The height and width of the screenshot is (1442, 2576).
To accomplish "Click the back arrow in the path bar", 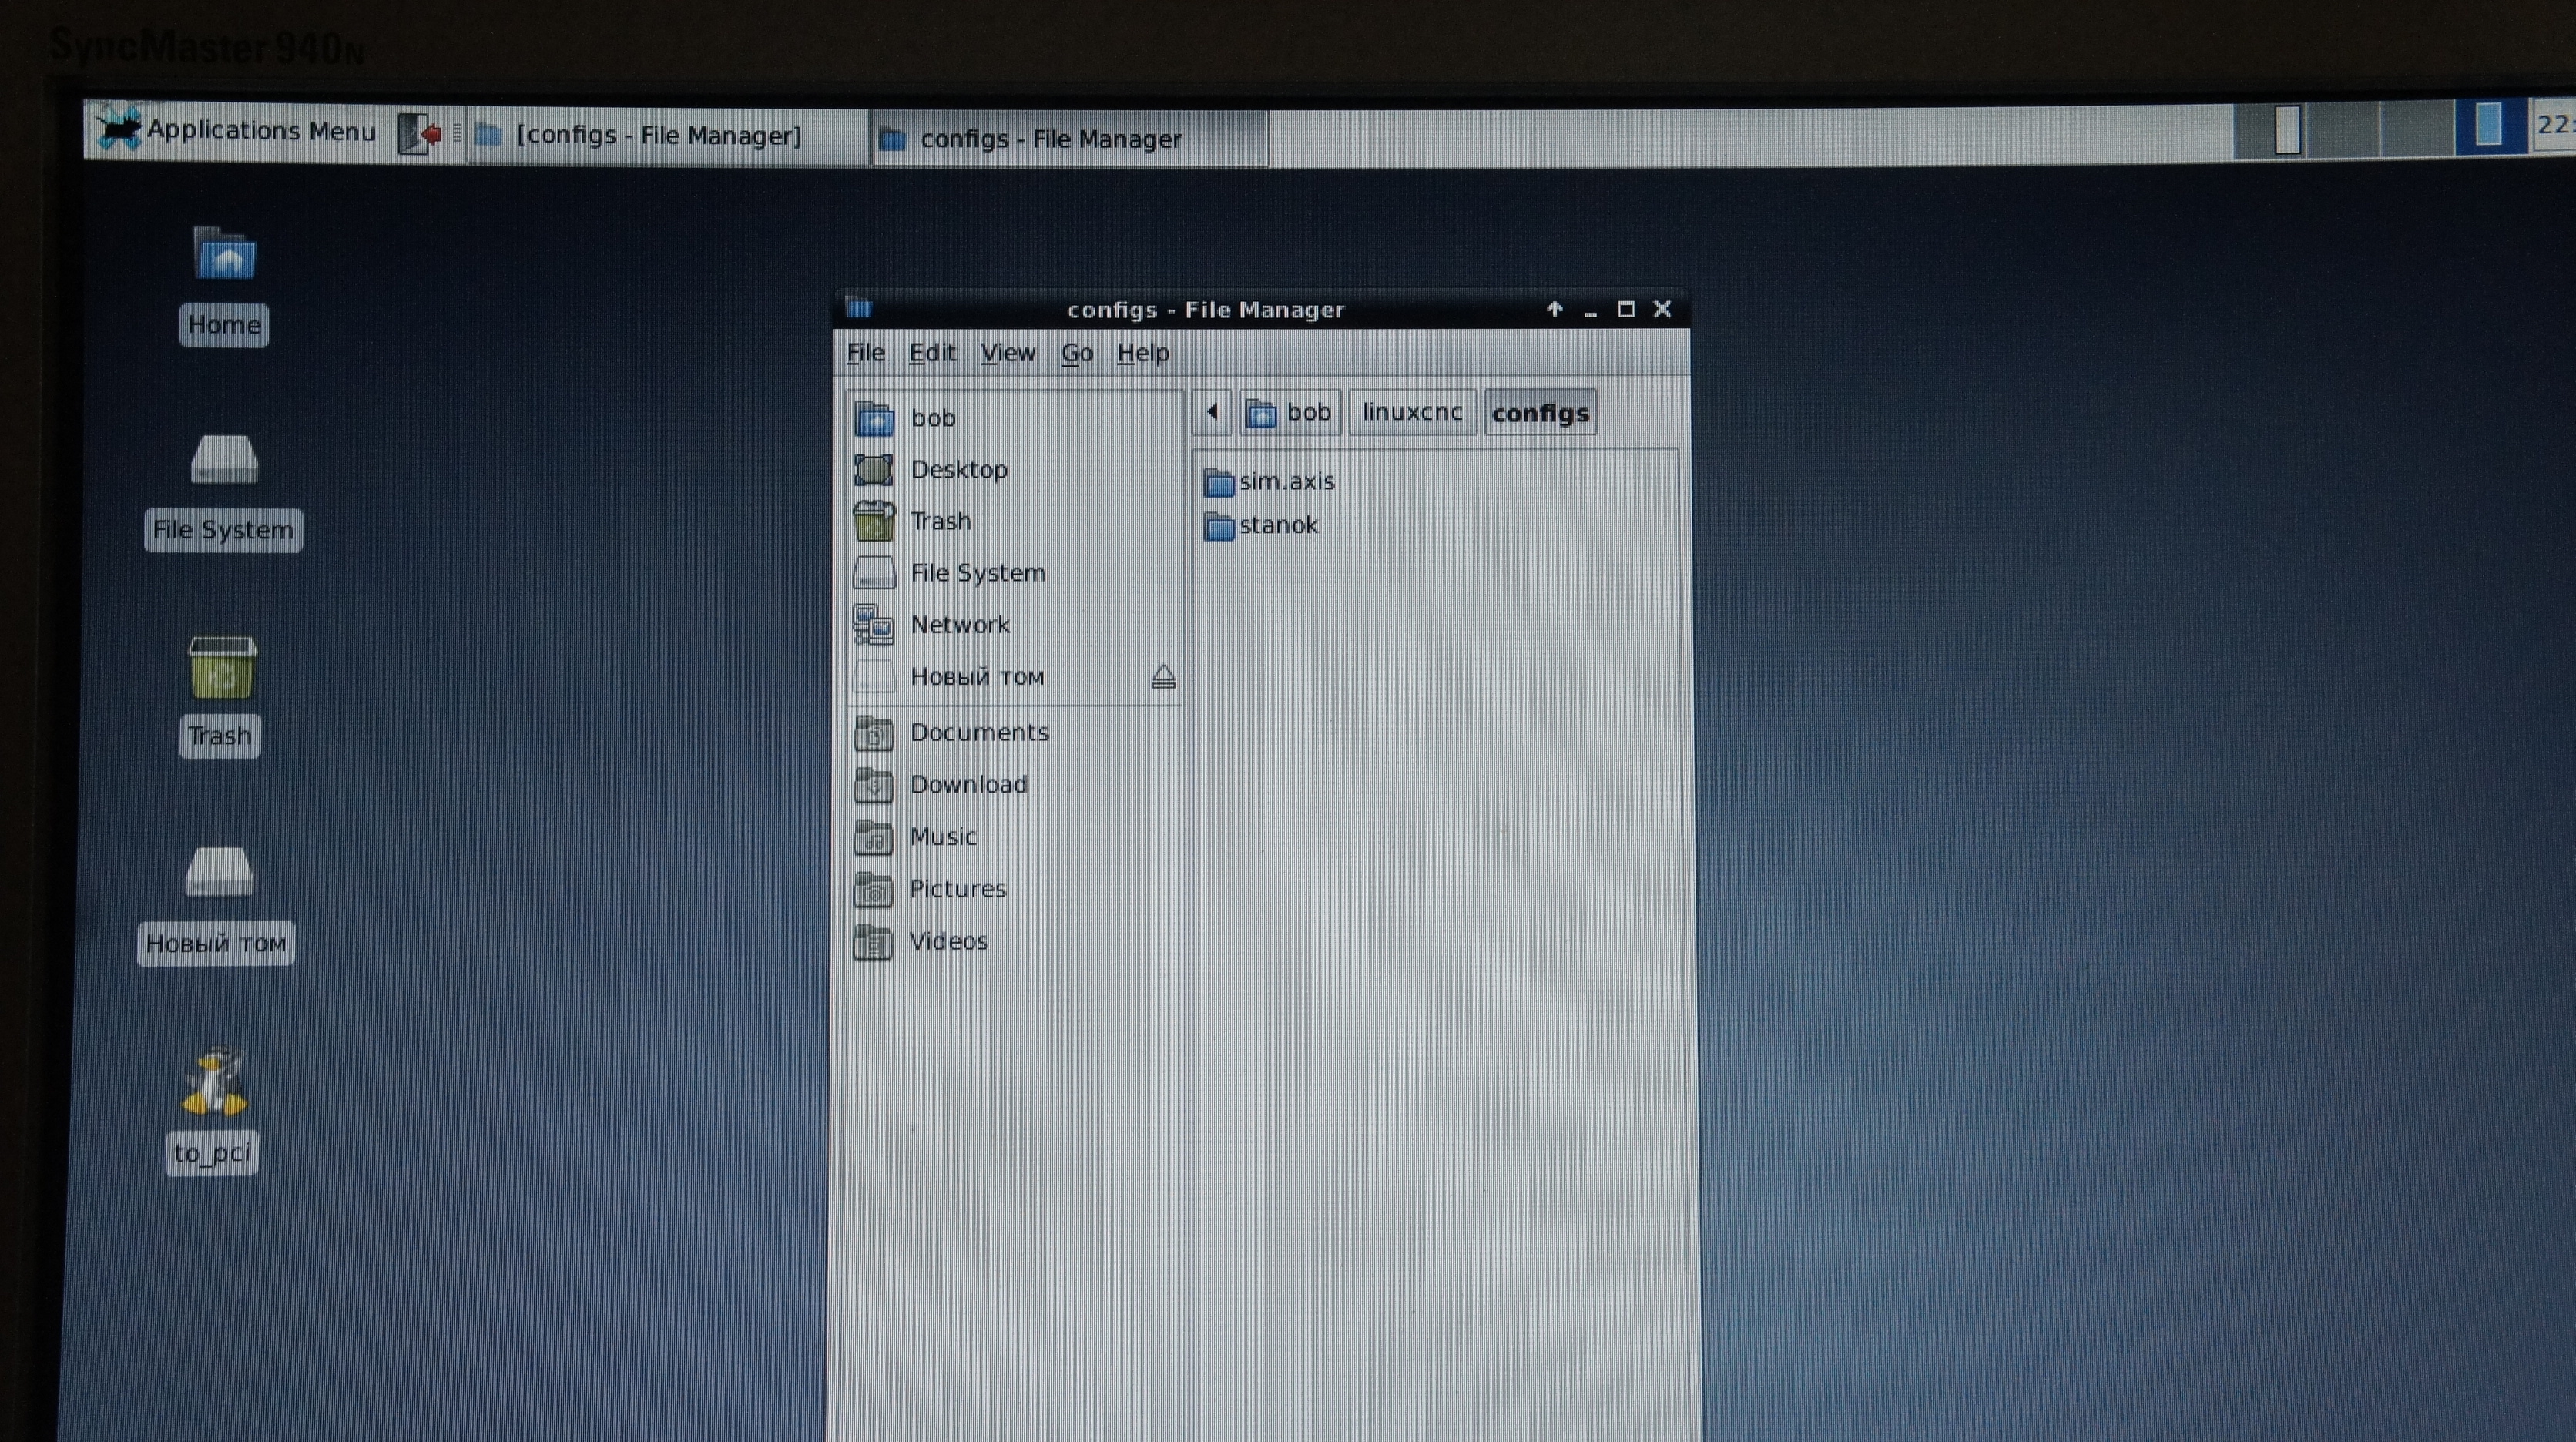I will (x=1212, y=412).
